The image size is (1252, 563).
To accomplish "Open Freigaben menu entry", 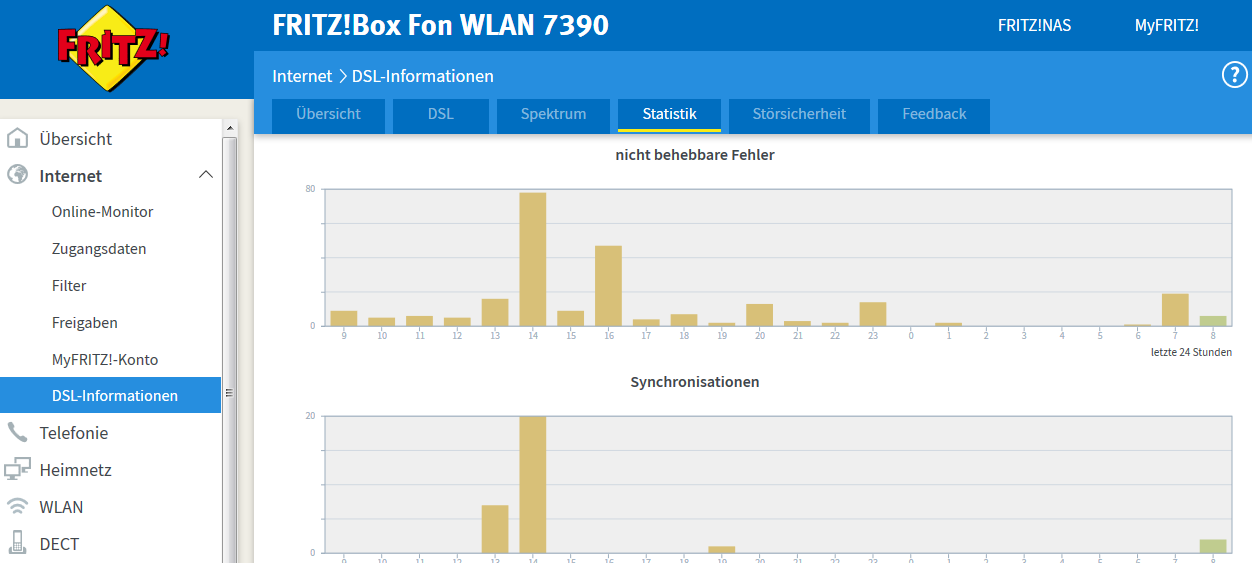I will coord(85,323).
